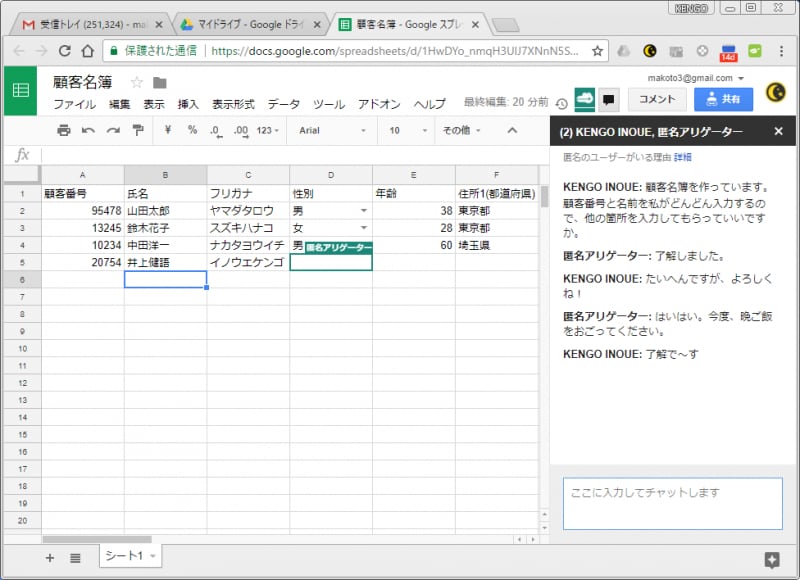Open the その他 toolbar dropdown

(460, 130)
